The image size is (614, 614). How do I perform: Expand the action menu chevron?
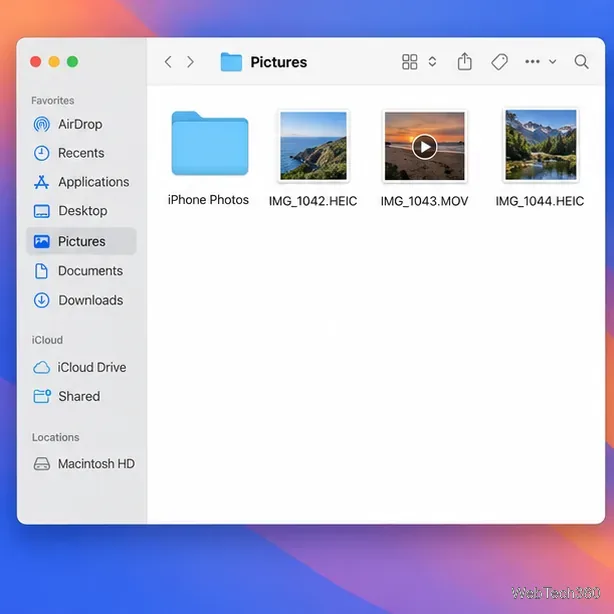coord(553,62)
